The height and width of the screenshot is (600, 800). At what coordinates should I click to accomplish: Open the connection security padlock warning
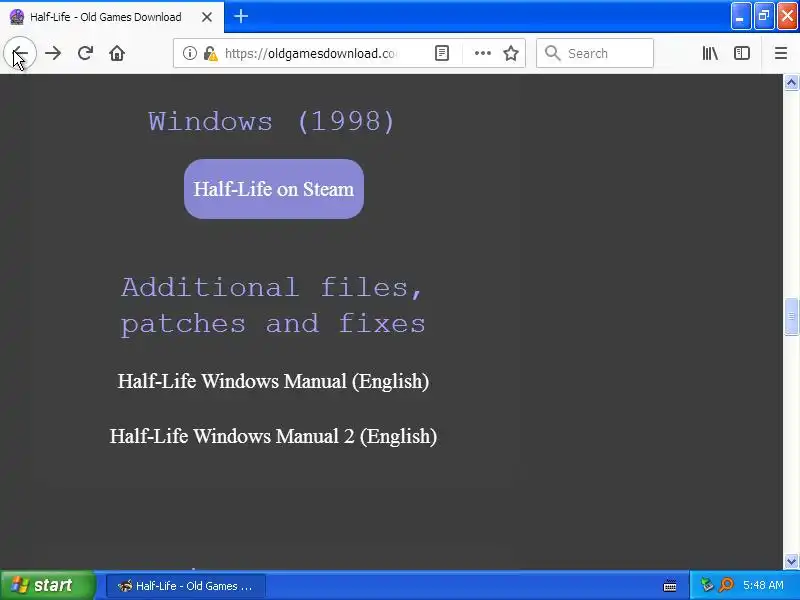pos(210,53)
